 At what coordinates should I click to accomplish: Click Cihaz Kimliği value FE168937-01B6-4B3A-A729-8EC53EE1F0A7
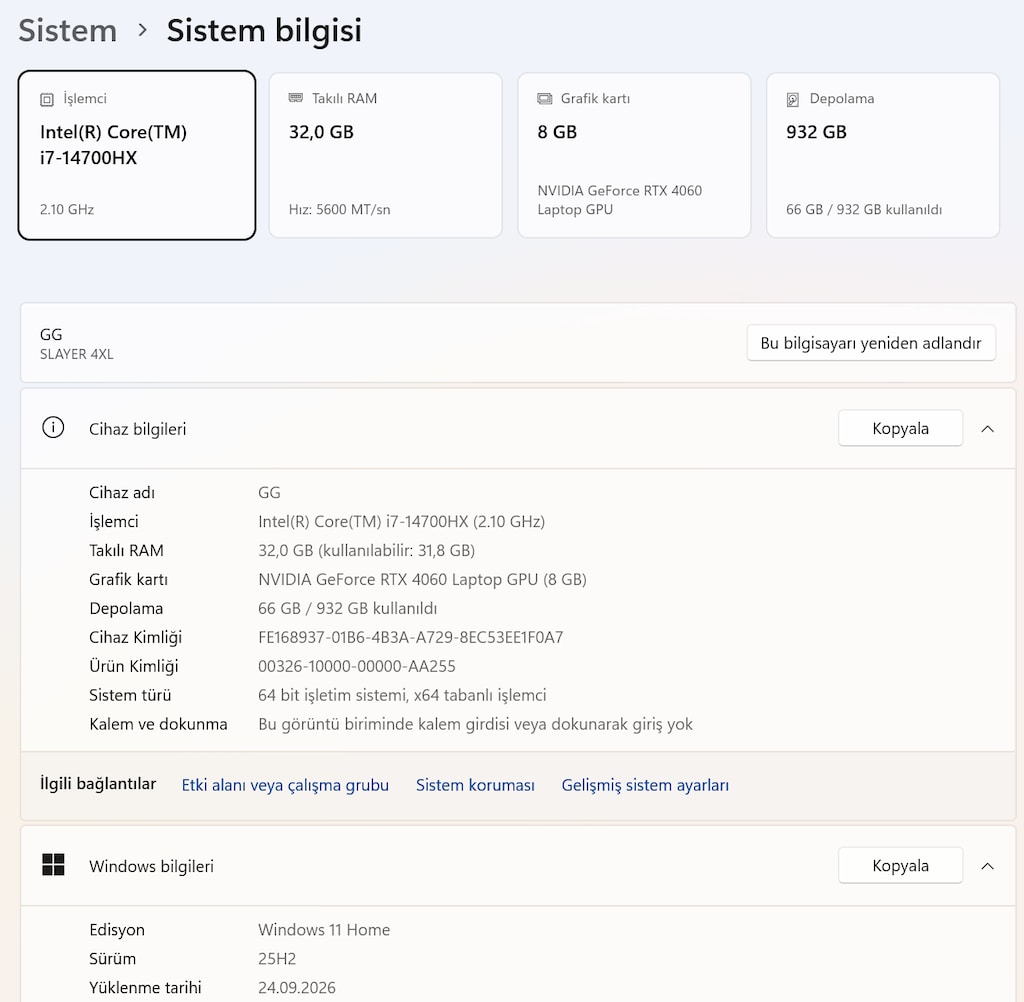point(410,638)
